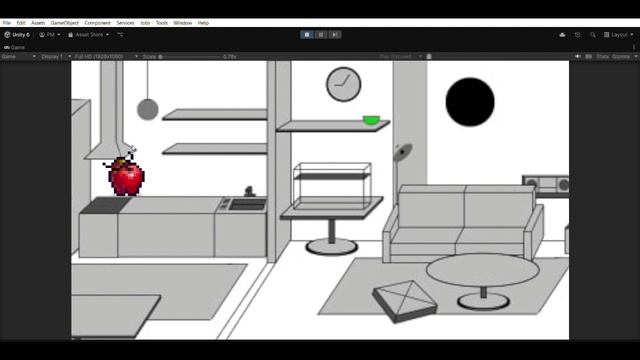
Task: Click the version control icon beside Asset Store
Action: click(120, 35)
